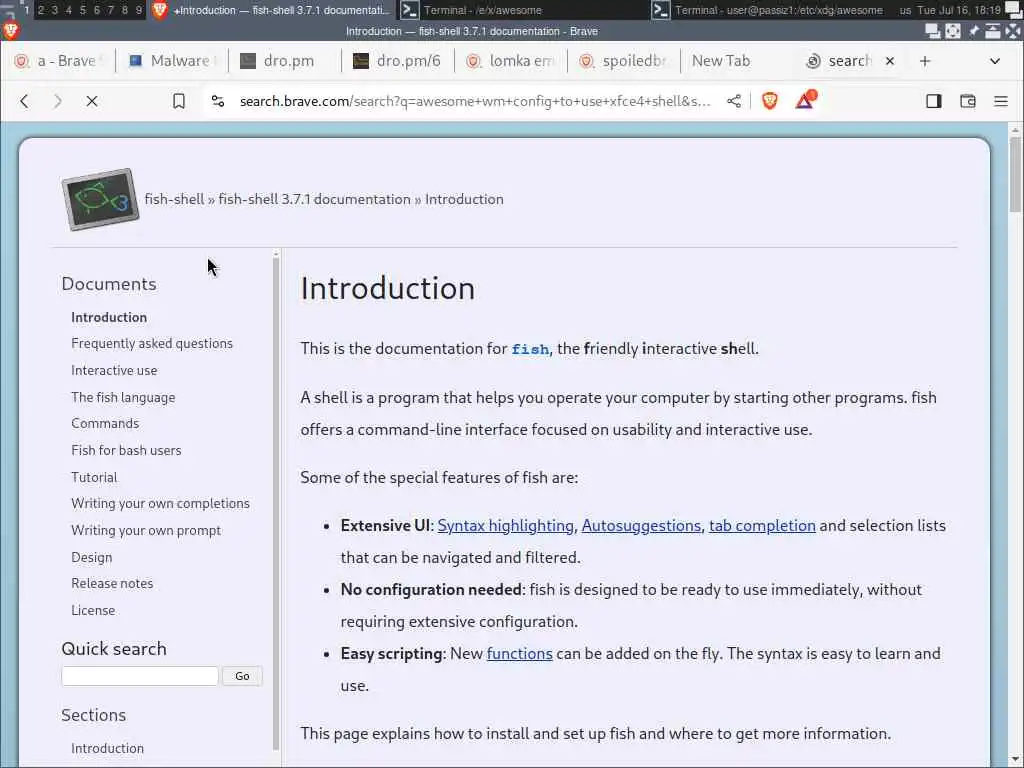Open the Autosuggestions link
The image size is (1024, 768).
click(641, 526)
